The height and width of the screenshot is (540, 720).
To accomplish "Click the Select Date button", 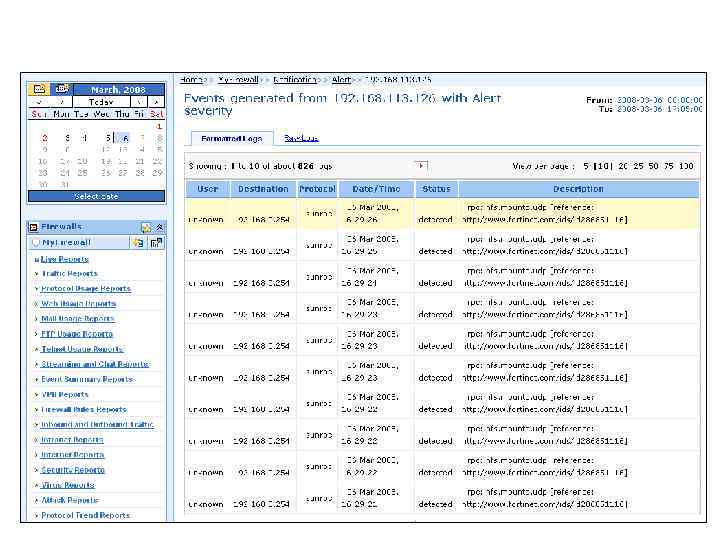I will point(96,196).
